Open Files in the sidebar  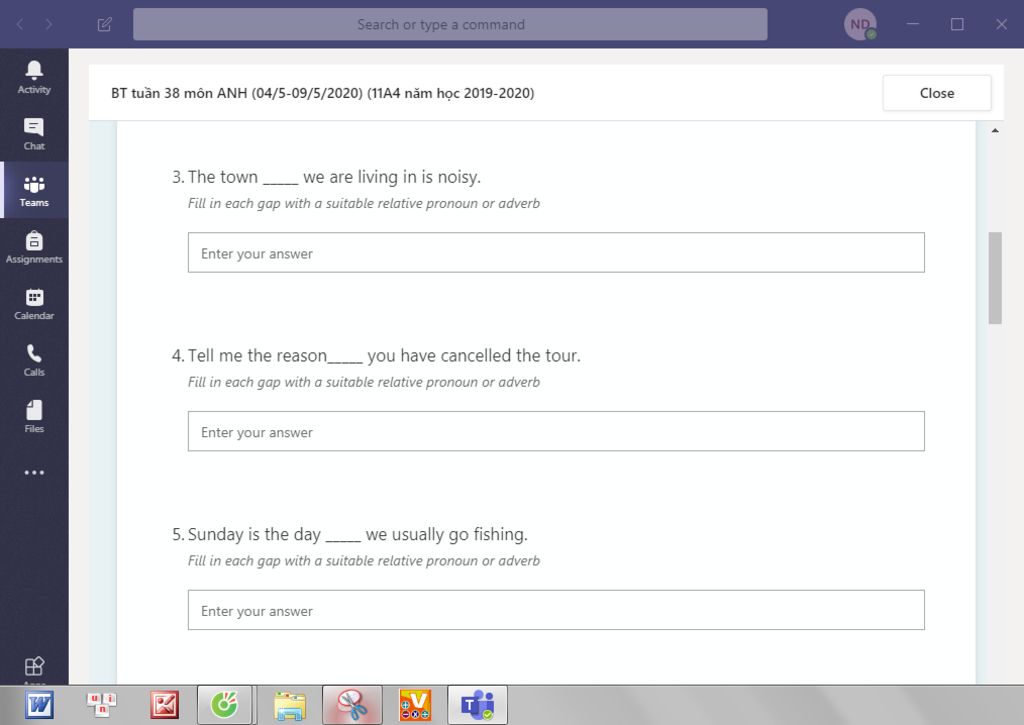(x=34, y=417)
